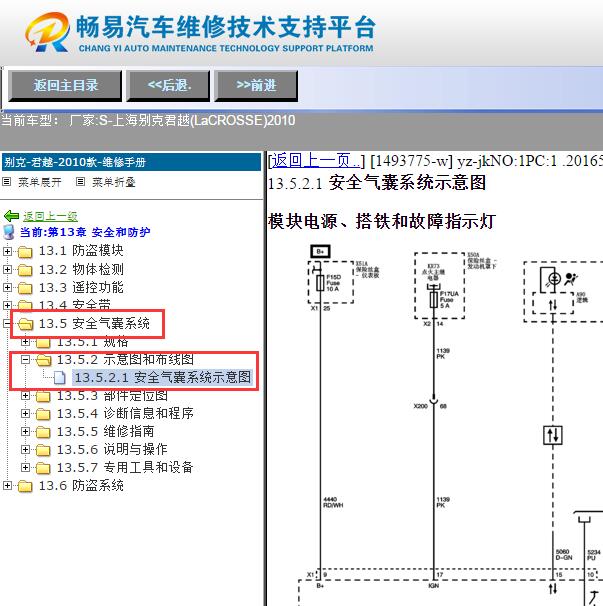Image resolution: width=603 pixels, height=606 pixels.
Task: Click the 返回主目录 button
Action: click(65, 85)
